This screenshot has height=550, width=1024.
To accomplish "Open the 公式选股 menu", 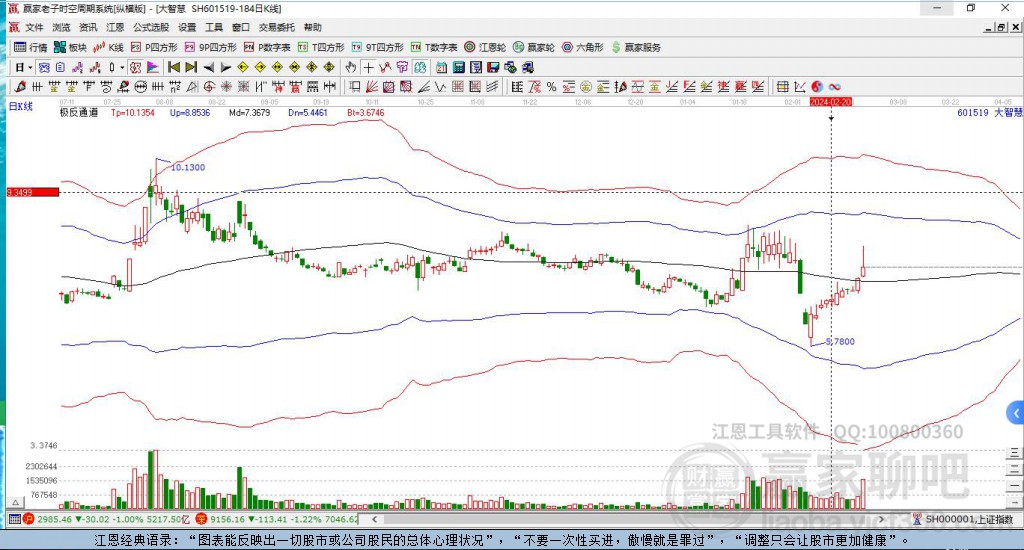I will point(151,27).
